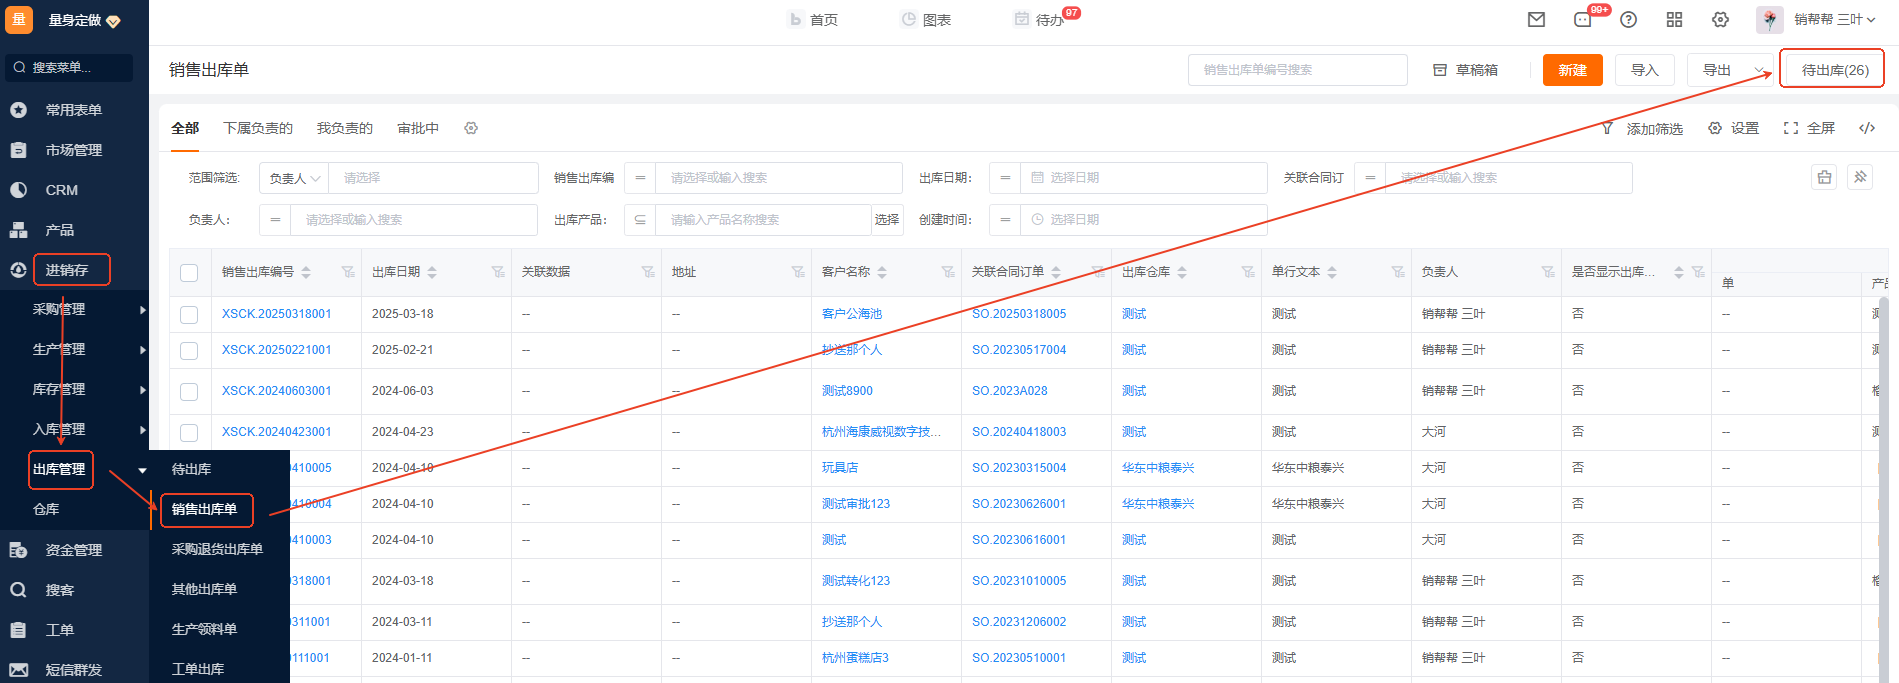Select the 下属负责的 tab
This screenshot has height=683, width=1899.
[258, 128]
